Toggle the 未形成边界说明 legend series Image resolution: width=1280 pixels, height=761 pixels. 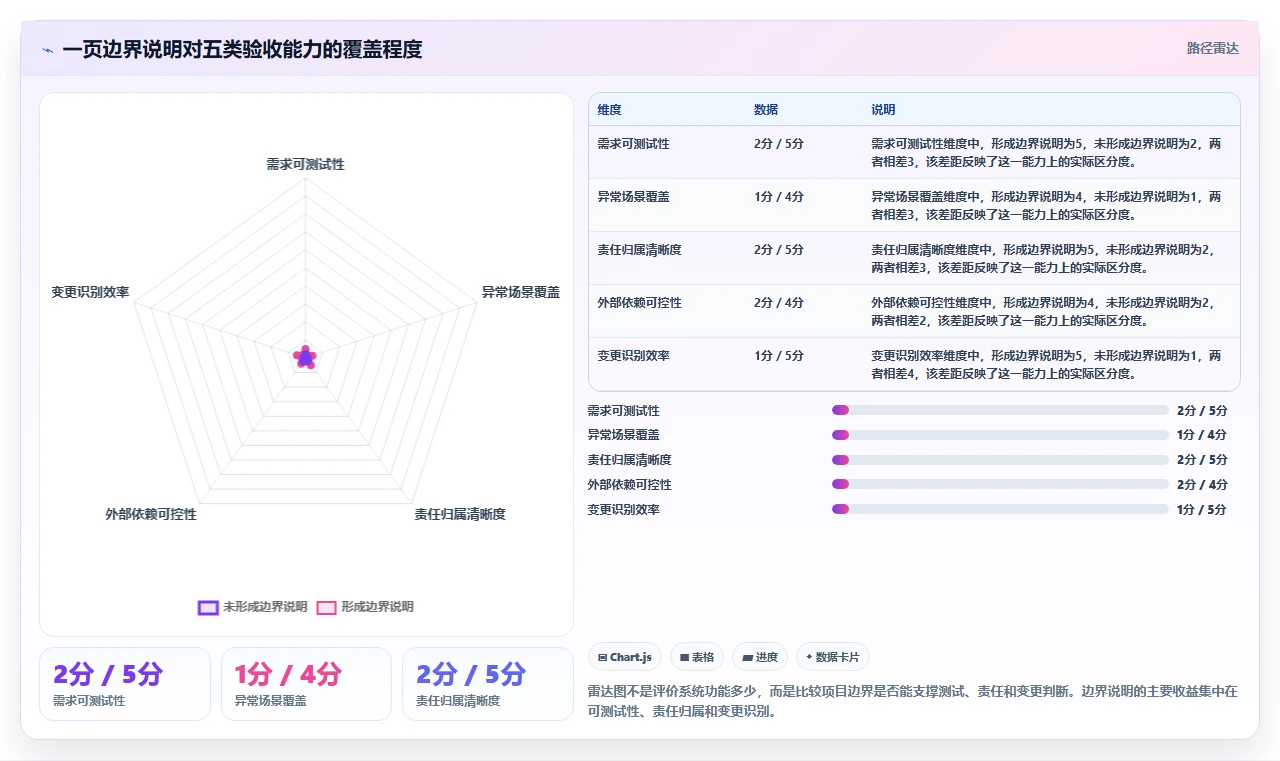pos(253,607)
